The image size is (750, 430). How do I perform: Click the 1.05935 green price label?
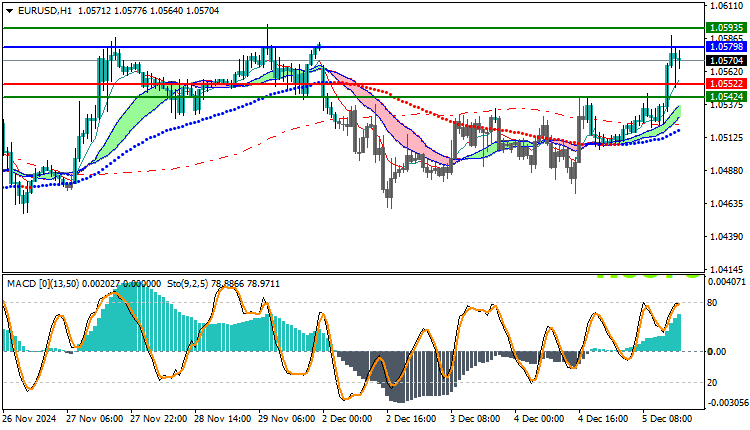point(726,28)
